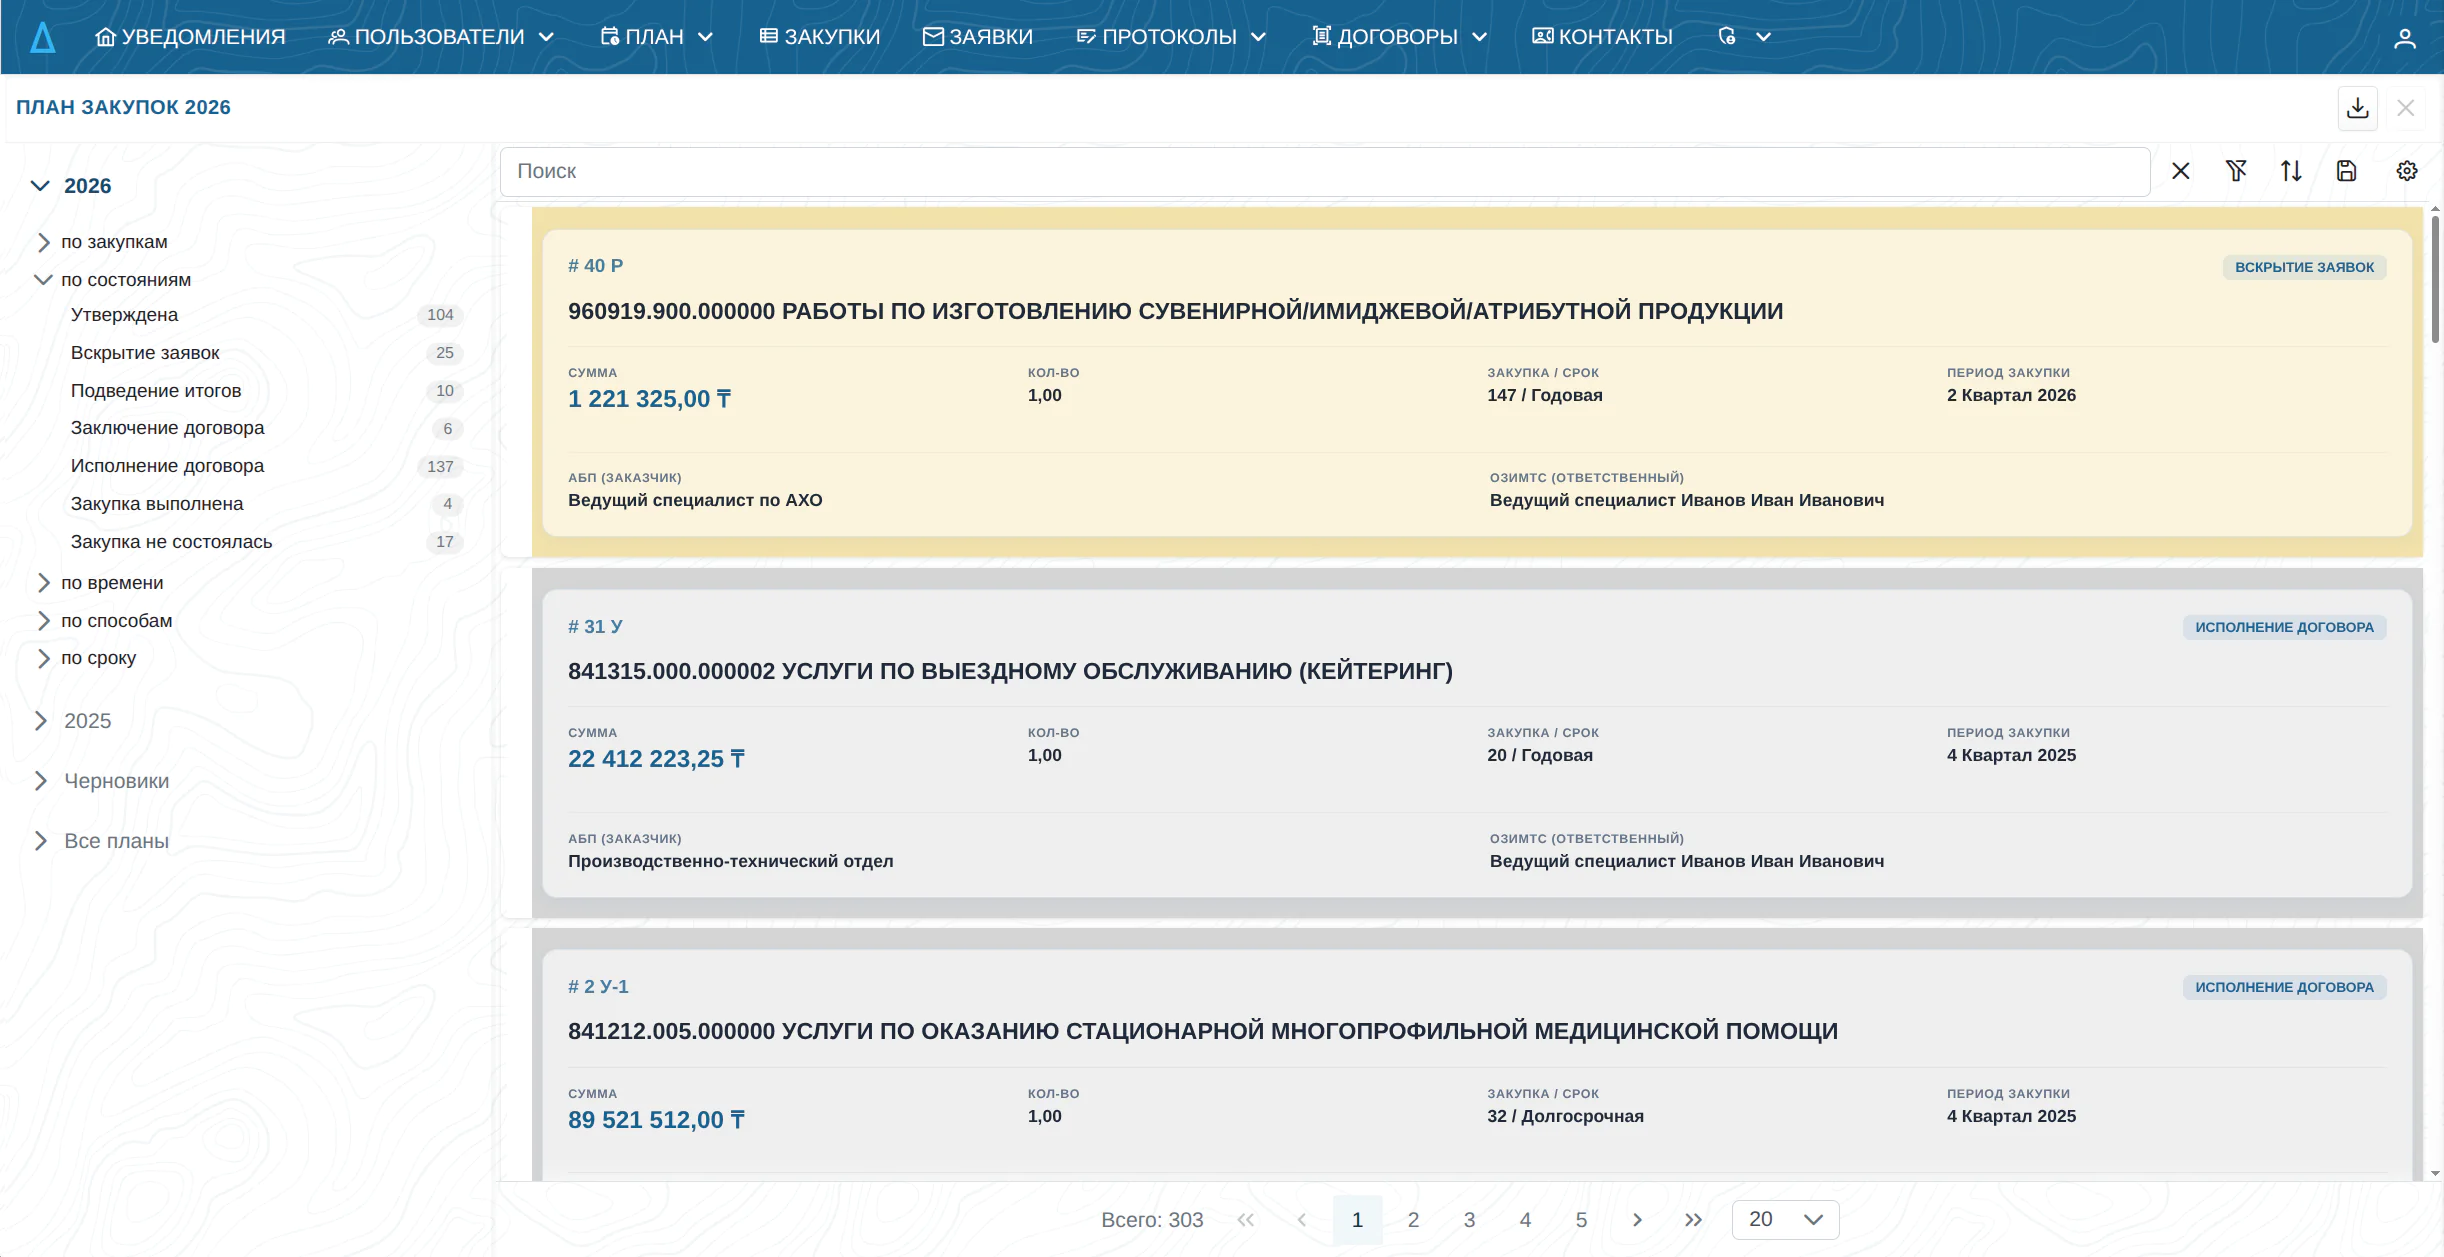This screenshot has width=2444, height=1257.
Task: Expand the 2025 tree node
Action: pyautogui.click(x=40, y=721)
